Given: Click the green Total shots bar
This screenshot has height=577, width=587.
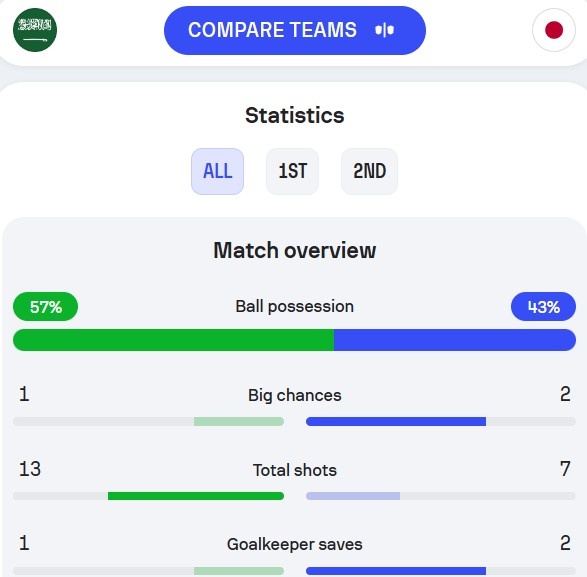Looking at the screenshot, I should click(x=196, y=496).
